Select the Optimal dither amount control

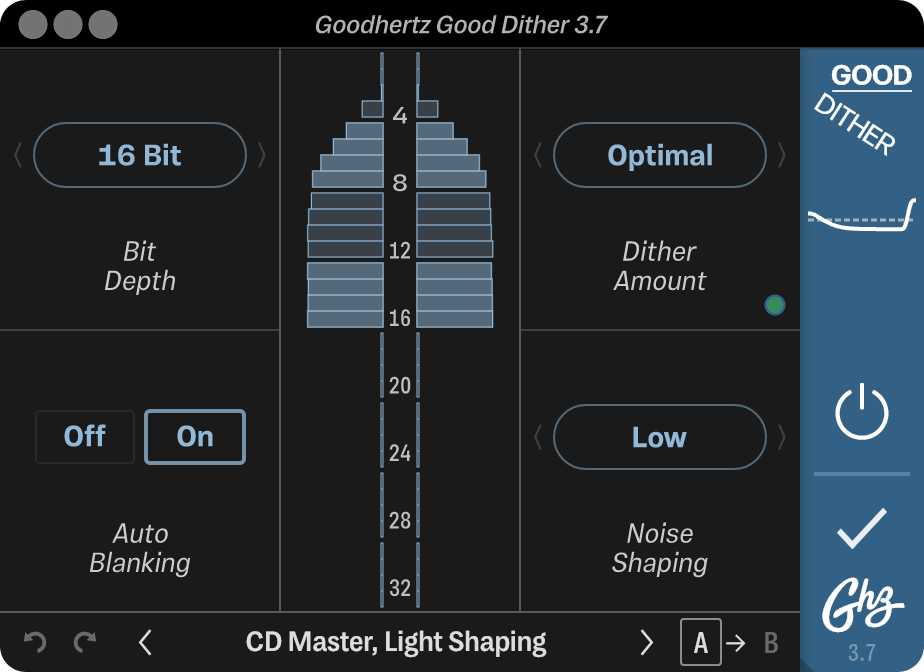click(x=659, y=155)
